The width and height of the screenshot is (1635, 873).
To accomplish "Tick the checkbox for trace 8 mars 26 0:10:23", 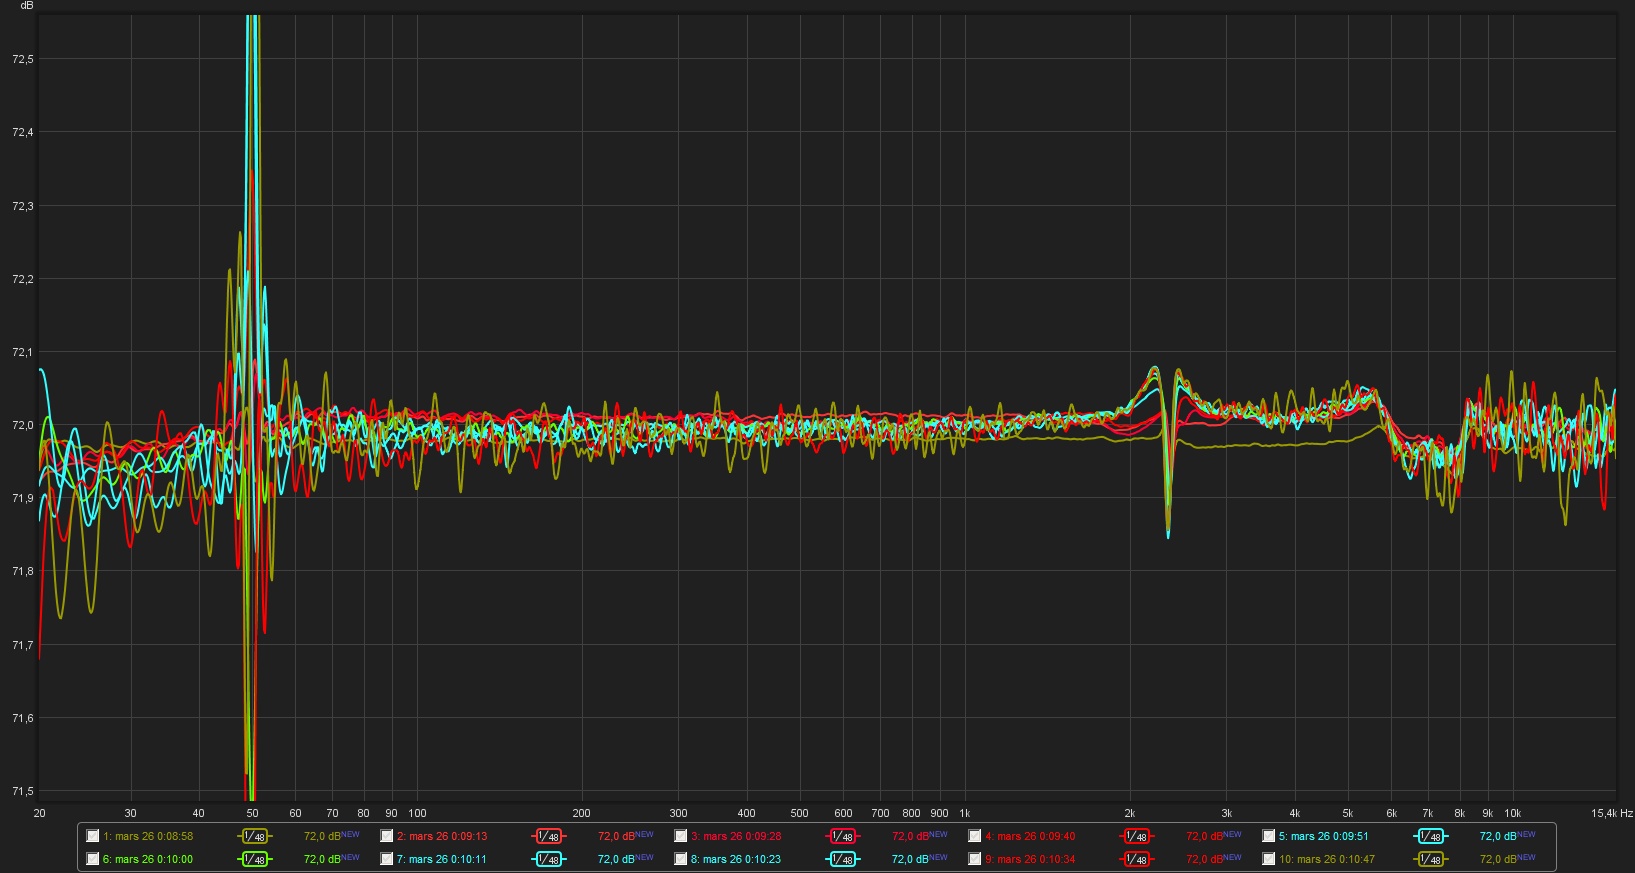I will [x=681, y=859].
